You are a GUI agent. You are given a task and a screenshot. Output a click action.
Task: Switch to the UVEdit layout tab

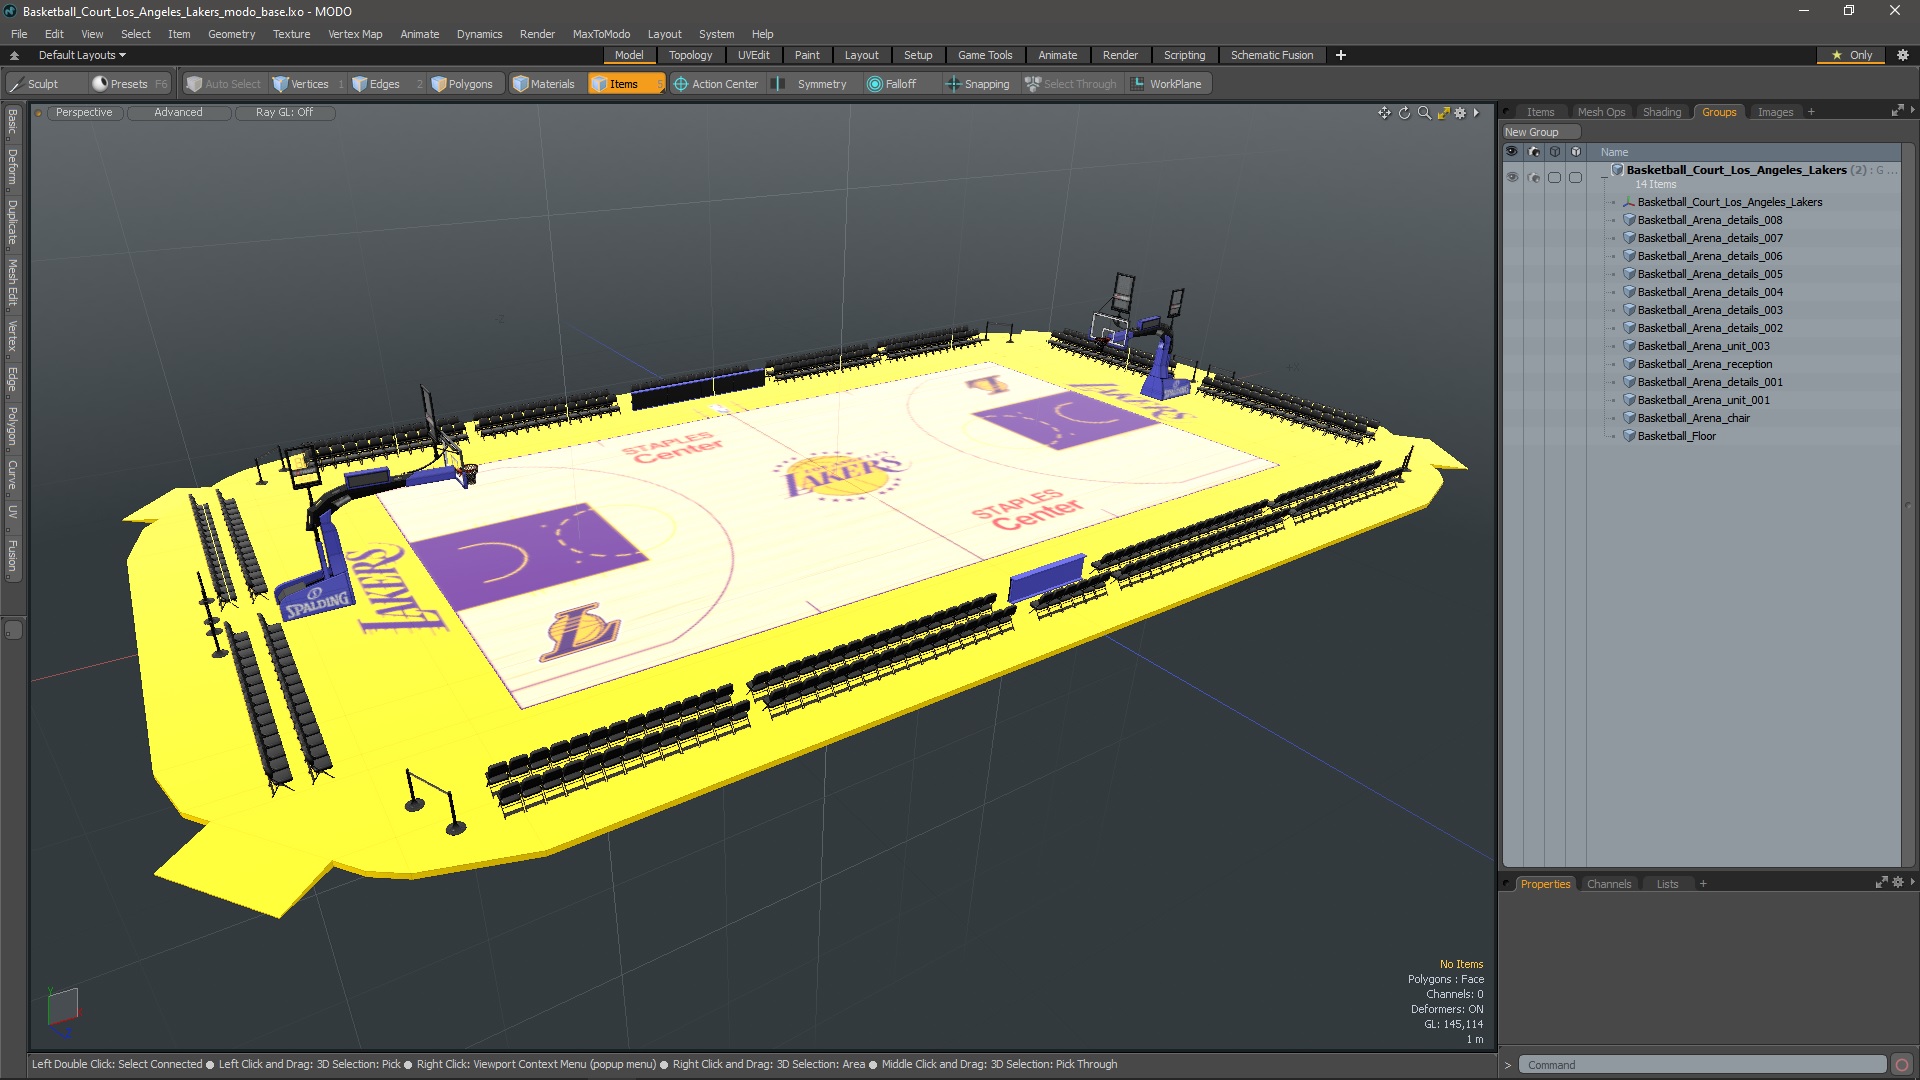coord(753,55)
